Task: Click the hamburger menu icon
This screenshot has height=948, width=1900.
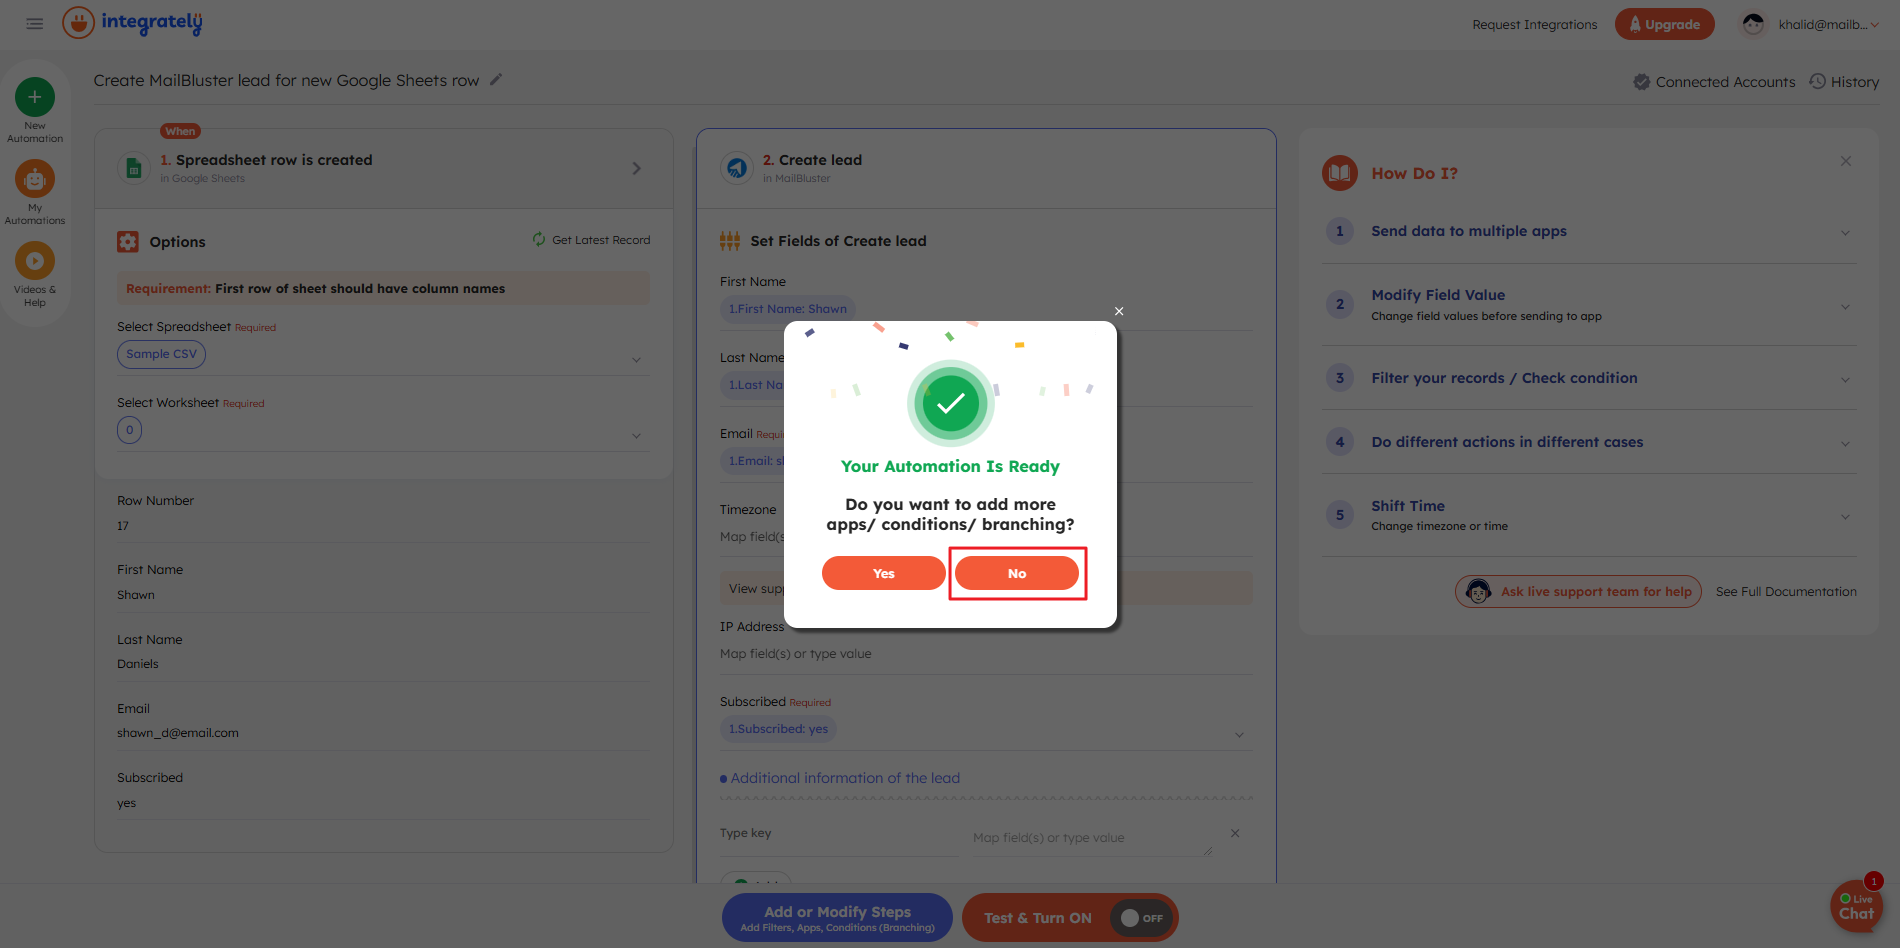Action: [x=34, y=24]
